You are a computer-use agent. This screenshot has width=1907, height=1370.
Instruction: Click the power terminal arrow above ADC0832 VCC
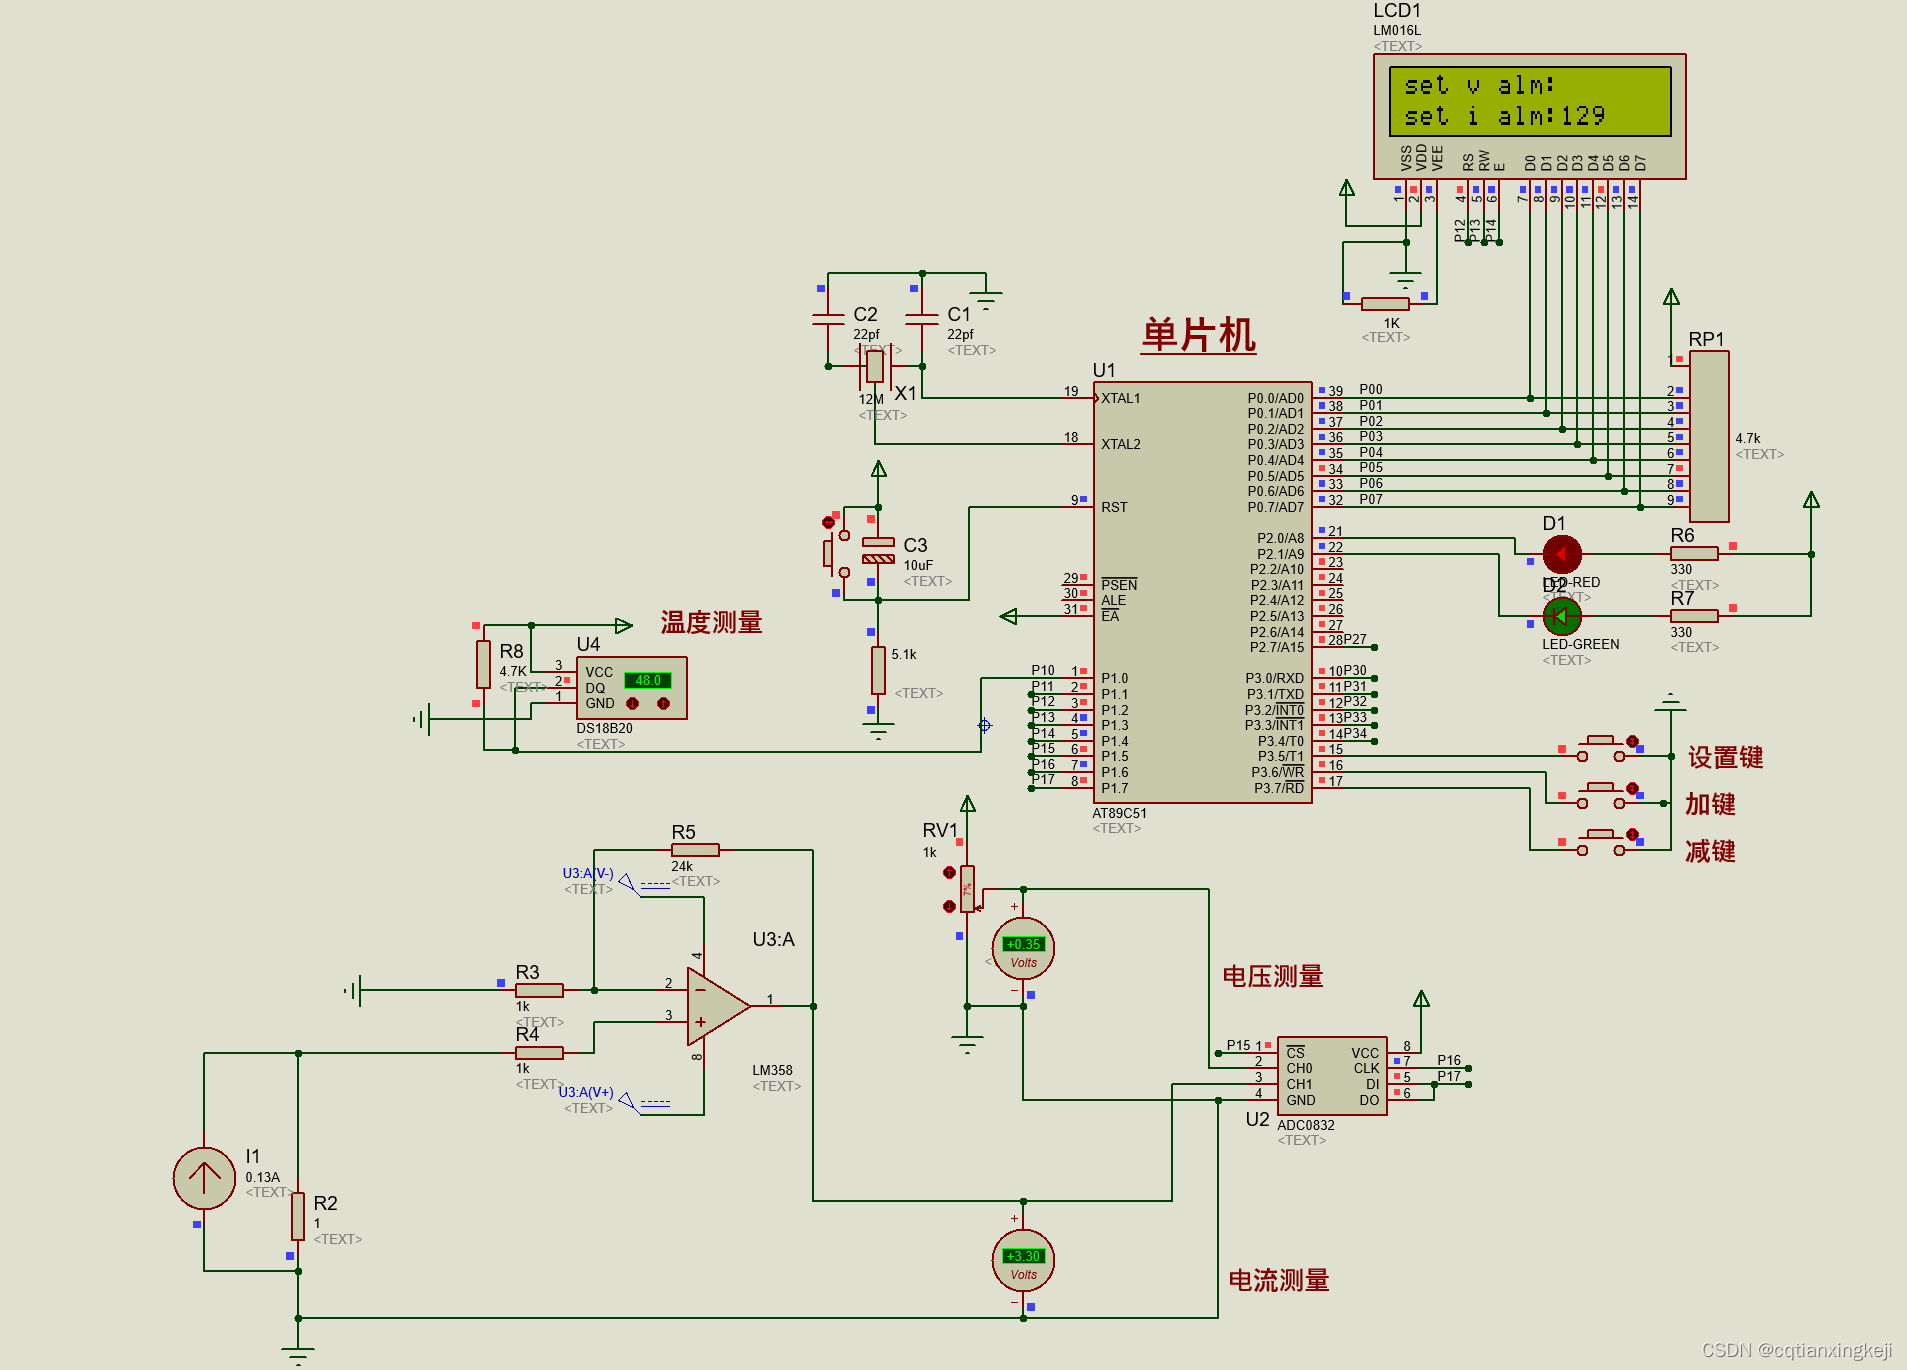1421,998
